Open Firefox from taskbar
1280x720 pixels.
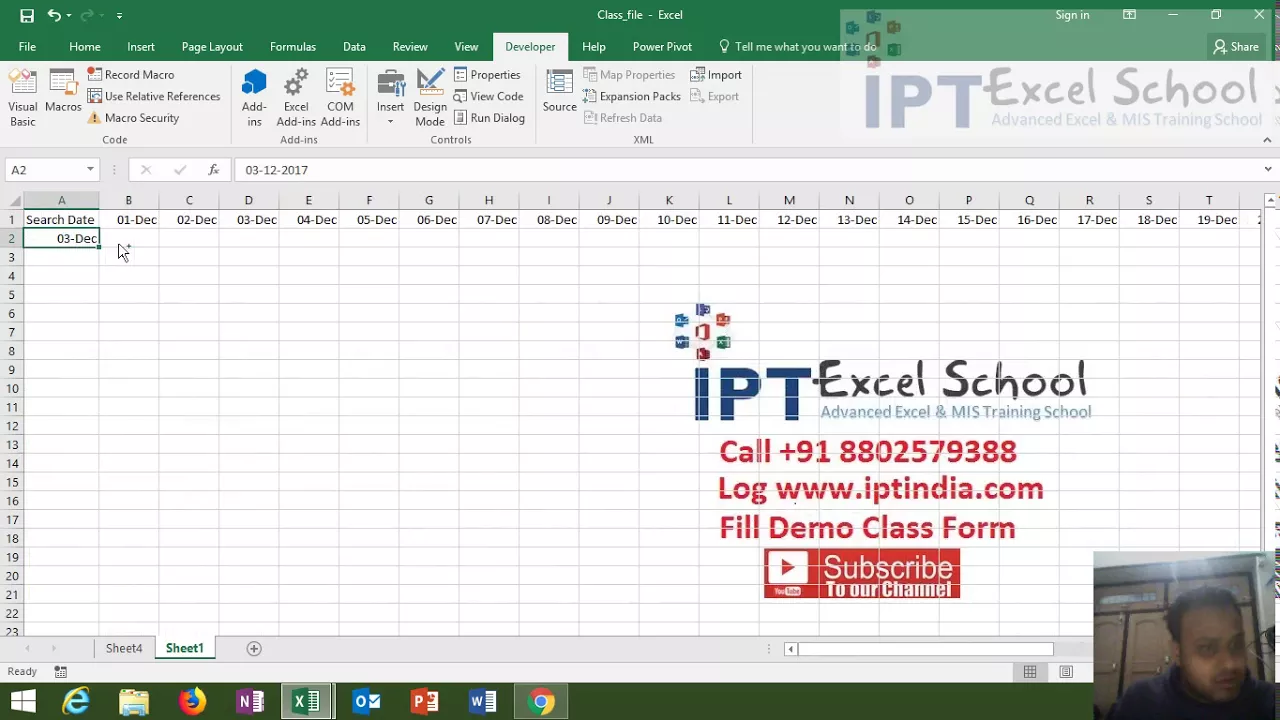coord(192,702)
